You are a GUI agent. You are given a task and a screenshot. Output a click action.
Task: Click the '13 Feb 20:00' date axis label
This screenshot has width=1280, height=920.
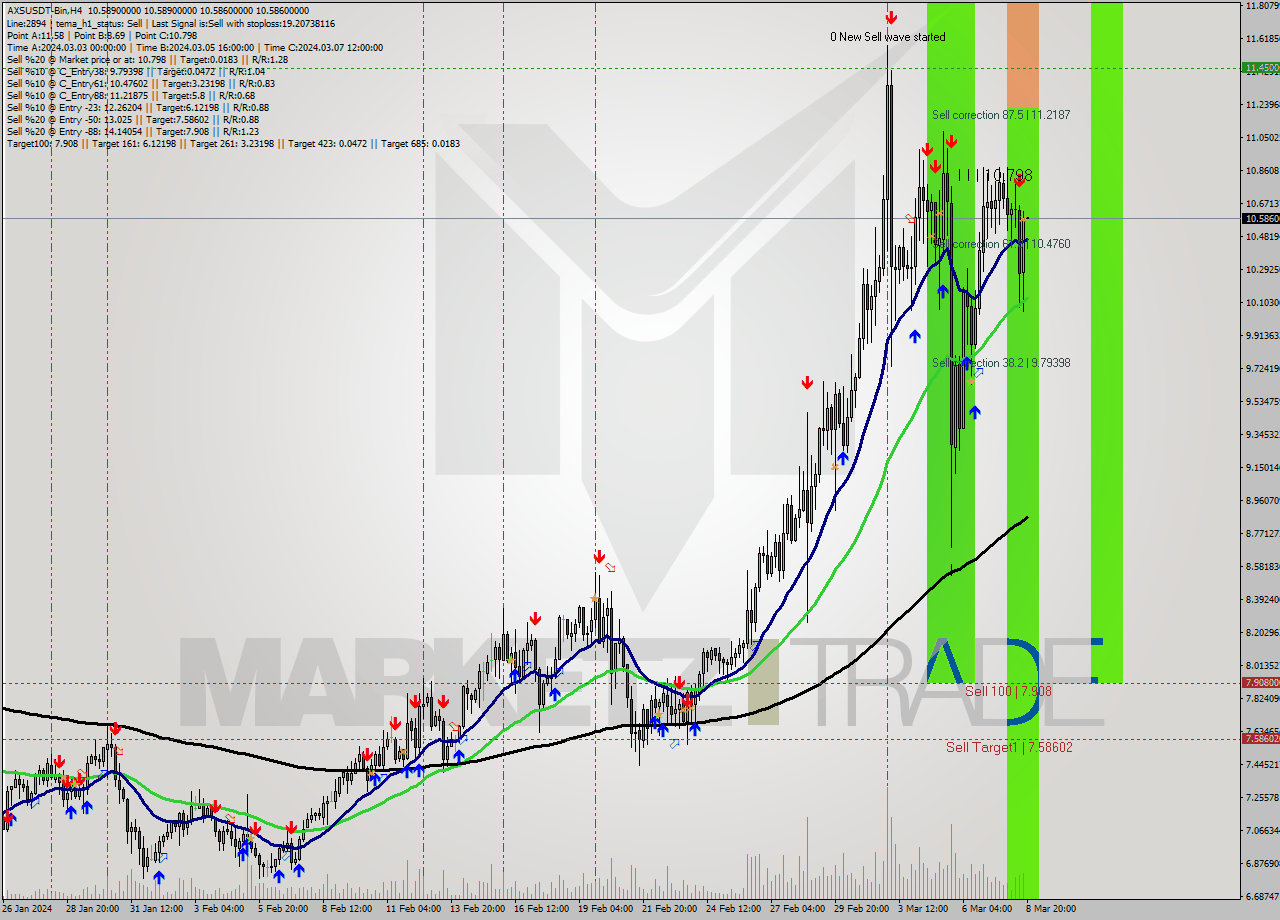coord(476,908)
